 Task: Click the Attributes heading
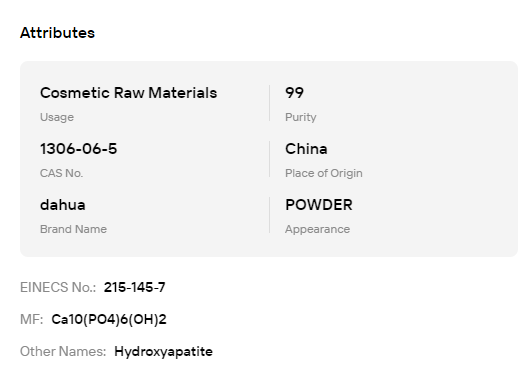57,33
